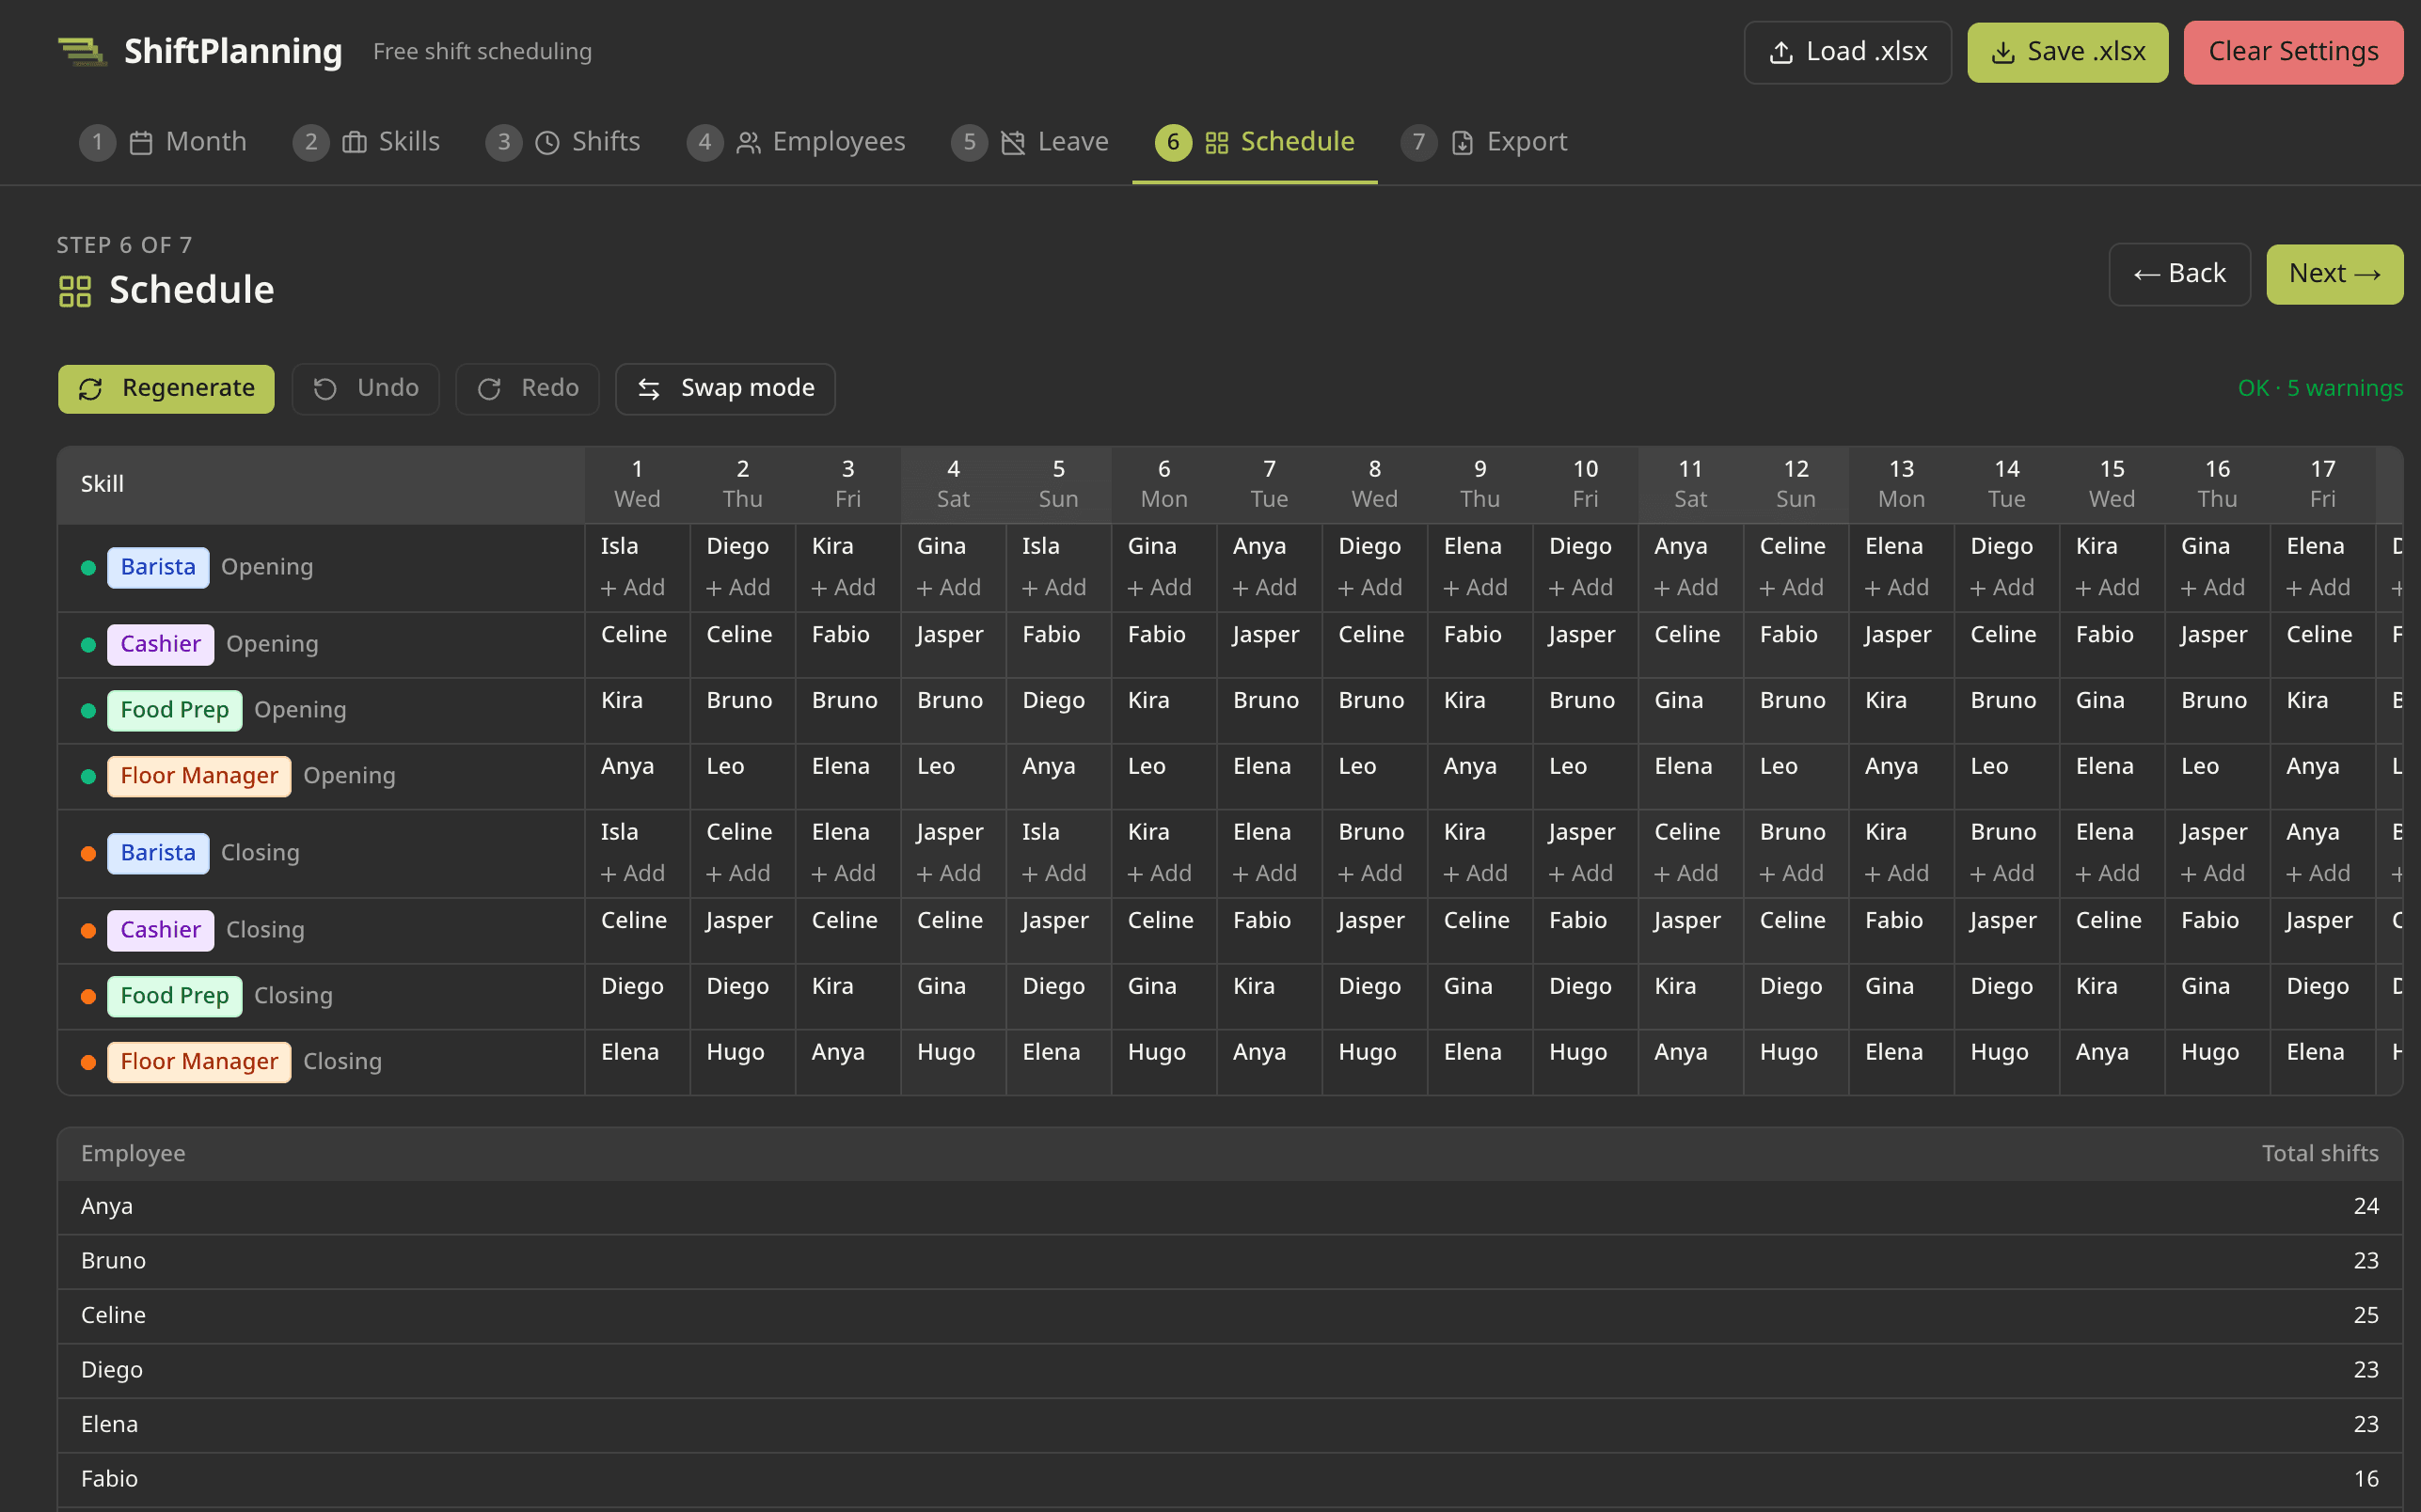Open Add selector in Barista Closing Saturday
2421x1512 pixels.
(949, 872)
